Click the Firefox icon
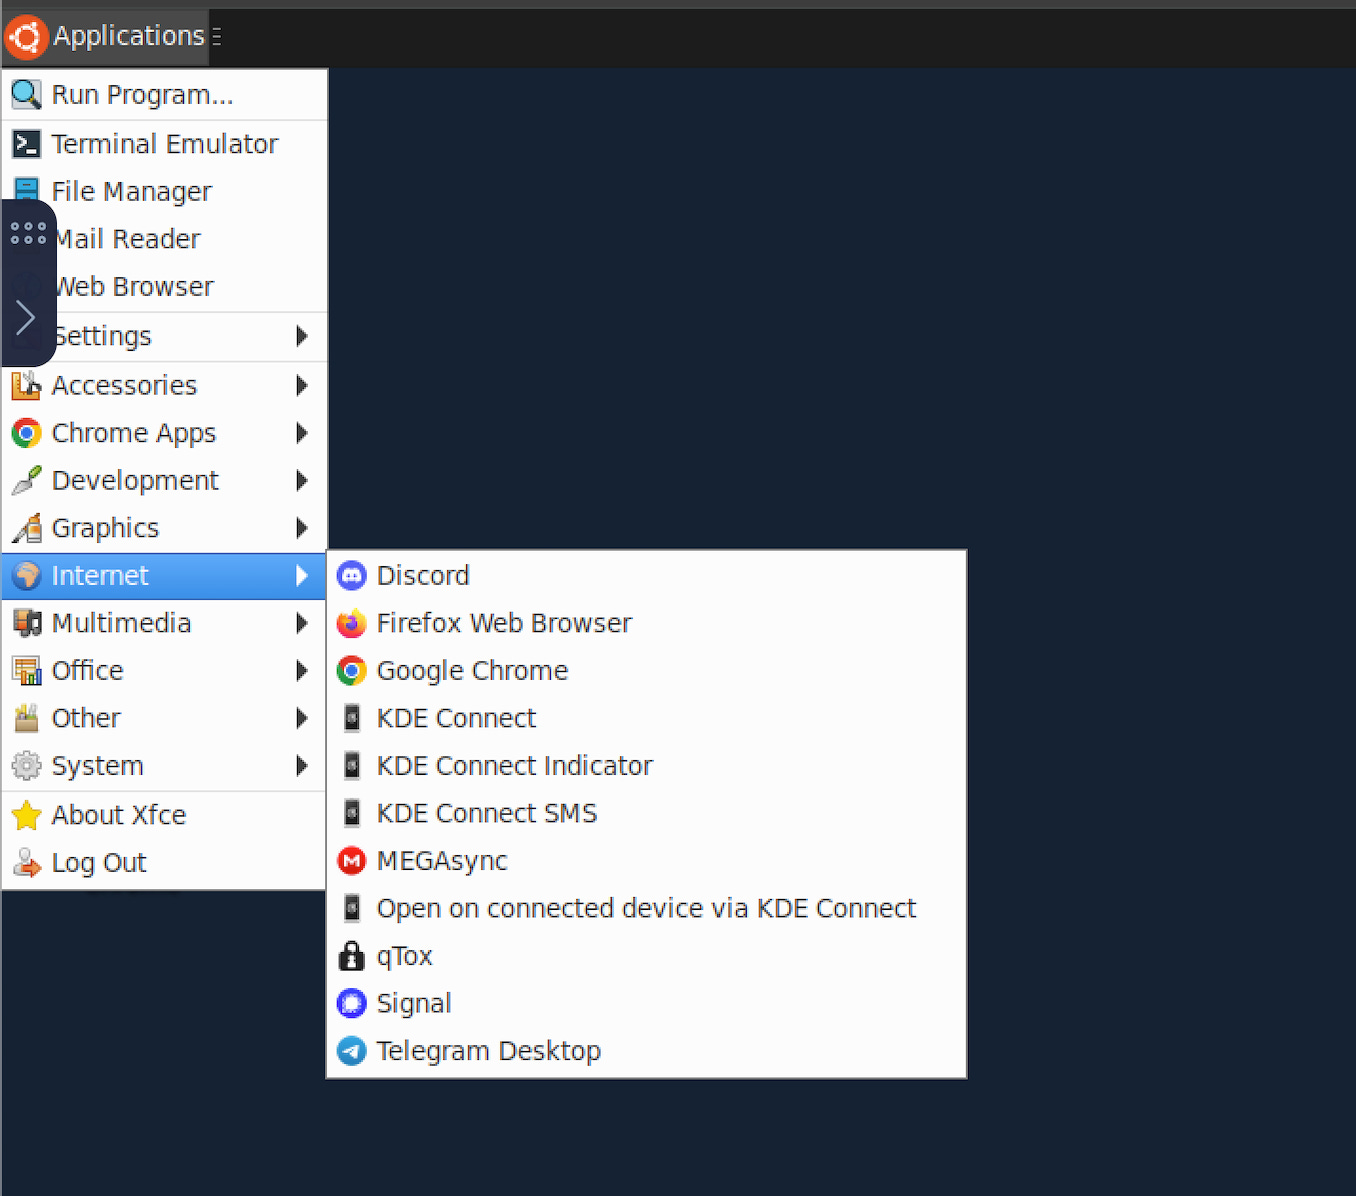Screen dimensions: 1356x1196 (x=352, y=623)
